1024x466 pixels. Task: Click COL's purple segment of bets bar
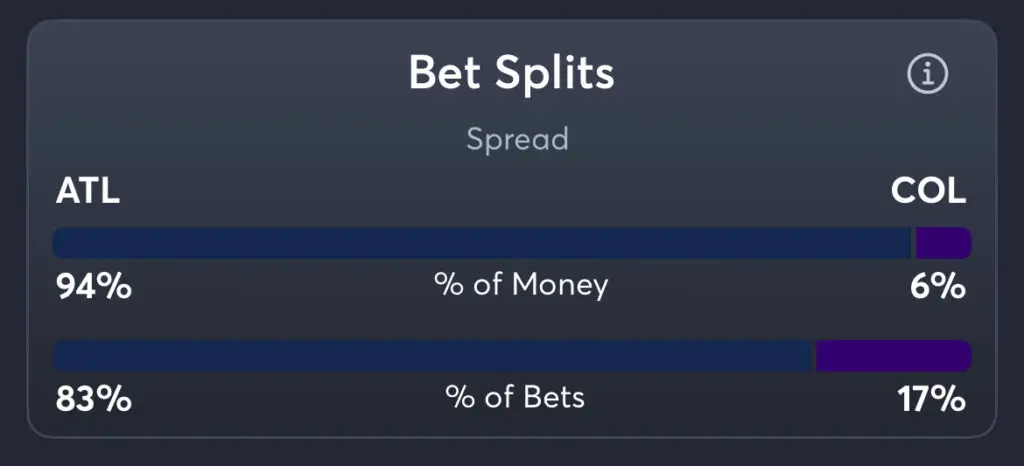[893, 356]
